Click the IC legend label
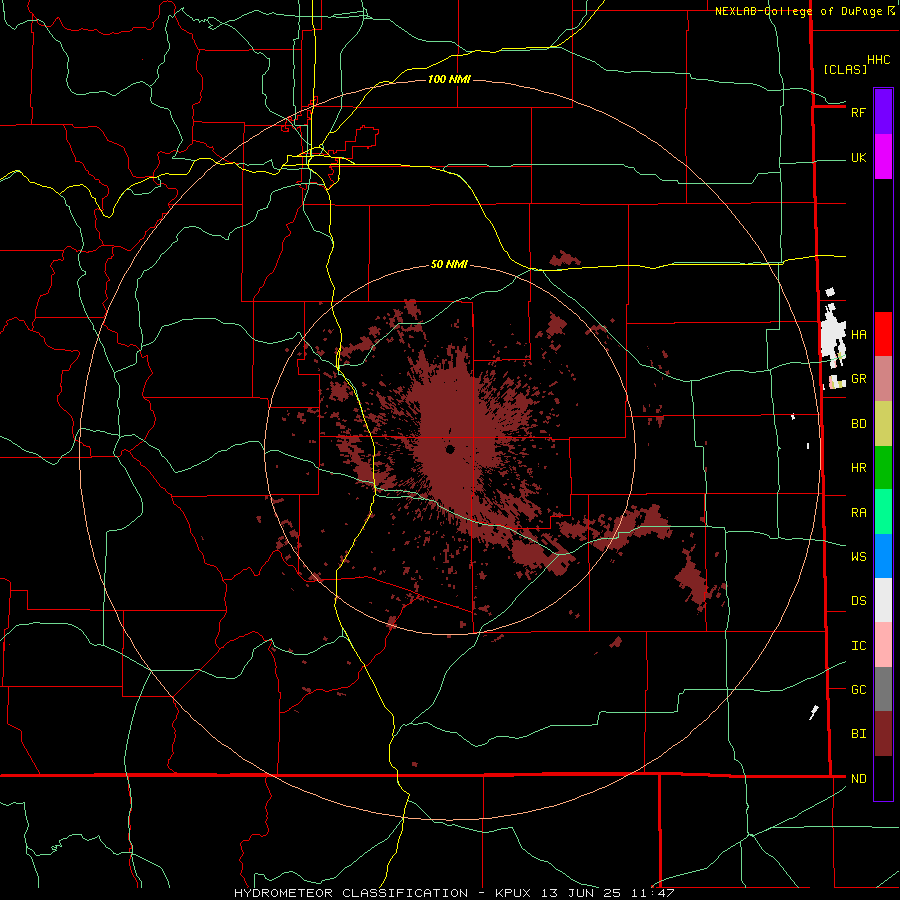900x900 pixels. coord(858,645)
